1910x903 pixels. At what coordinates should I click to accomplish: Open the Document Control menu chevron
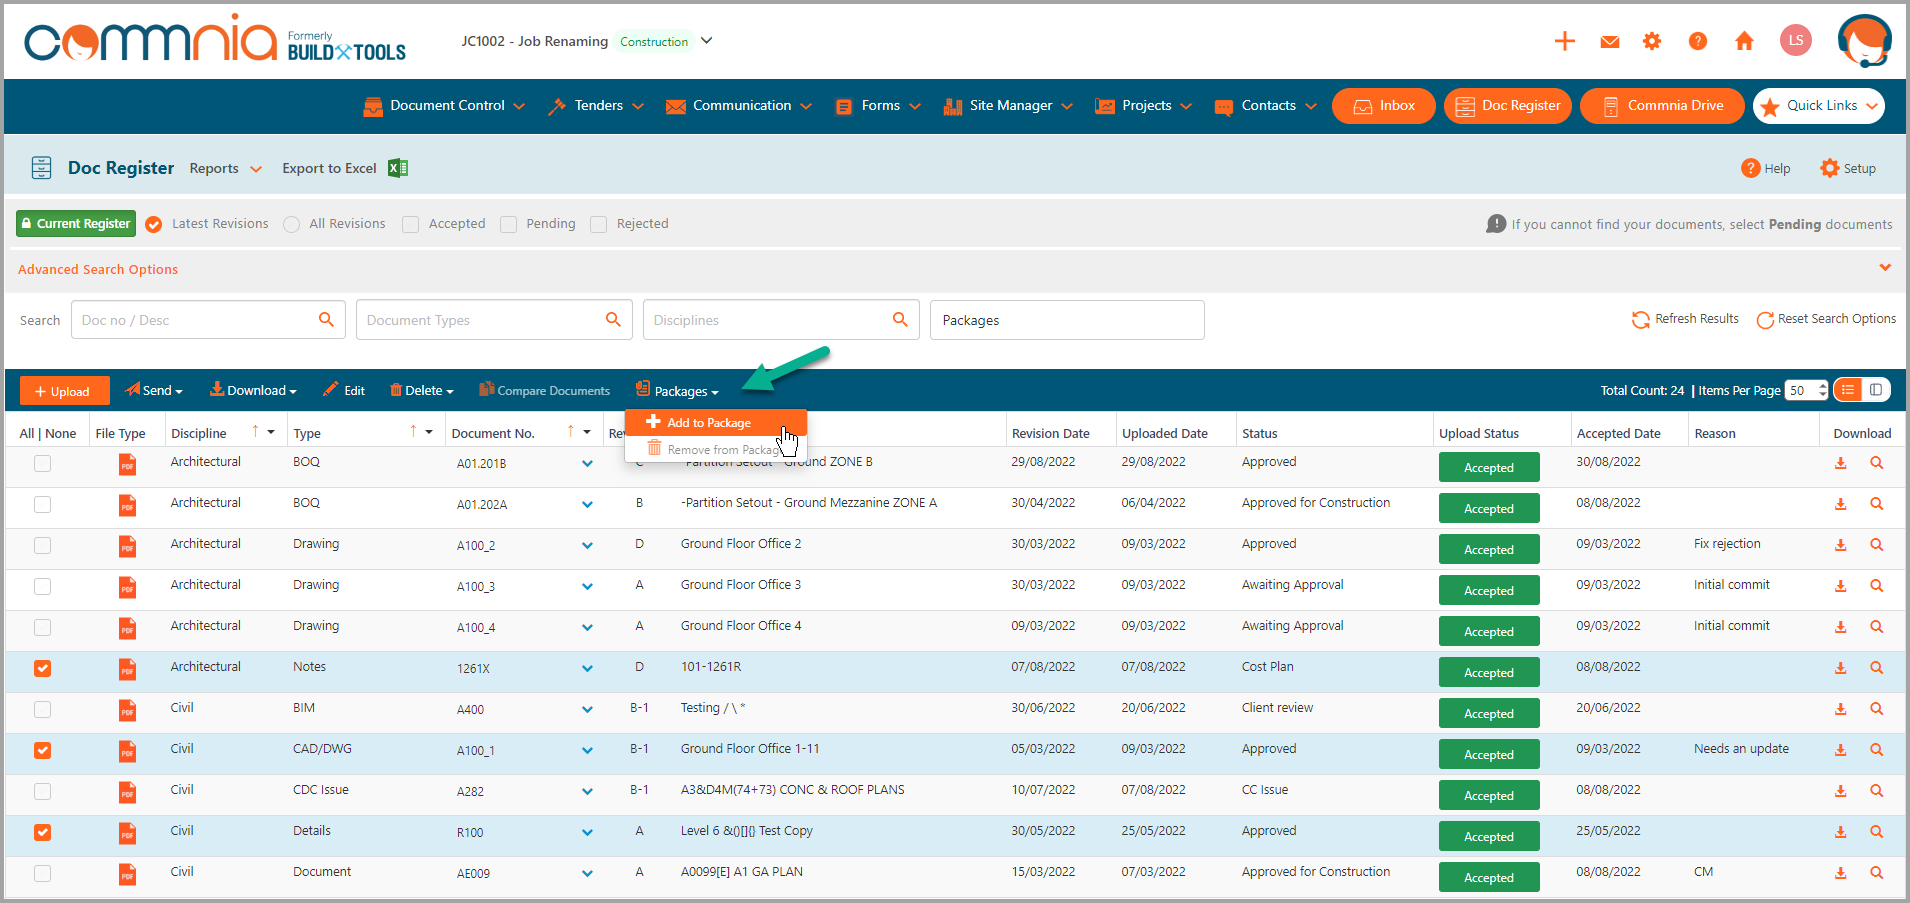click(520, 105)
